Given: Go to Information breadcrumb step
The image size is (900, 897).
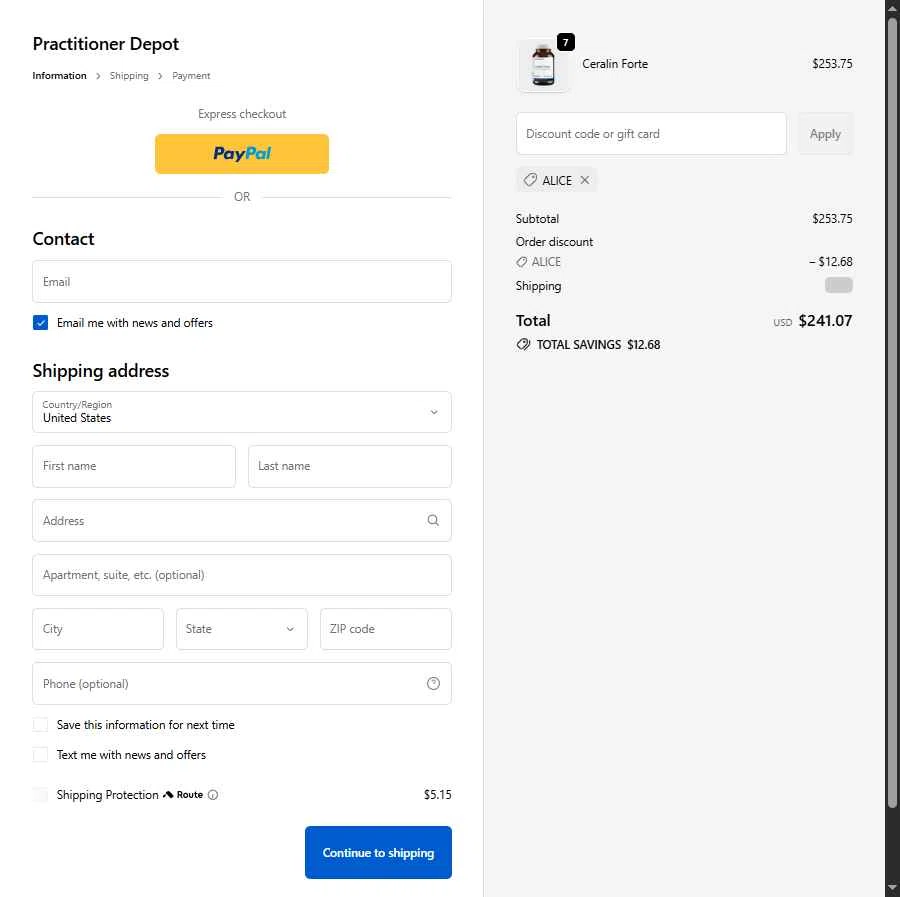Looking at the screenshot, I should point(59,76).
